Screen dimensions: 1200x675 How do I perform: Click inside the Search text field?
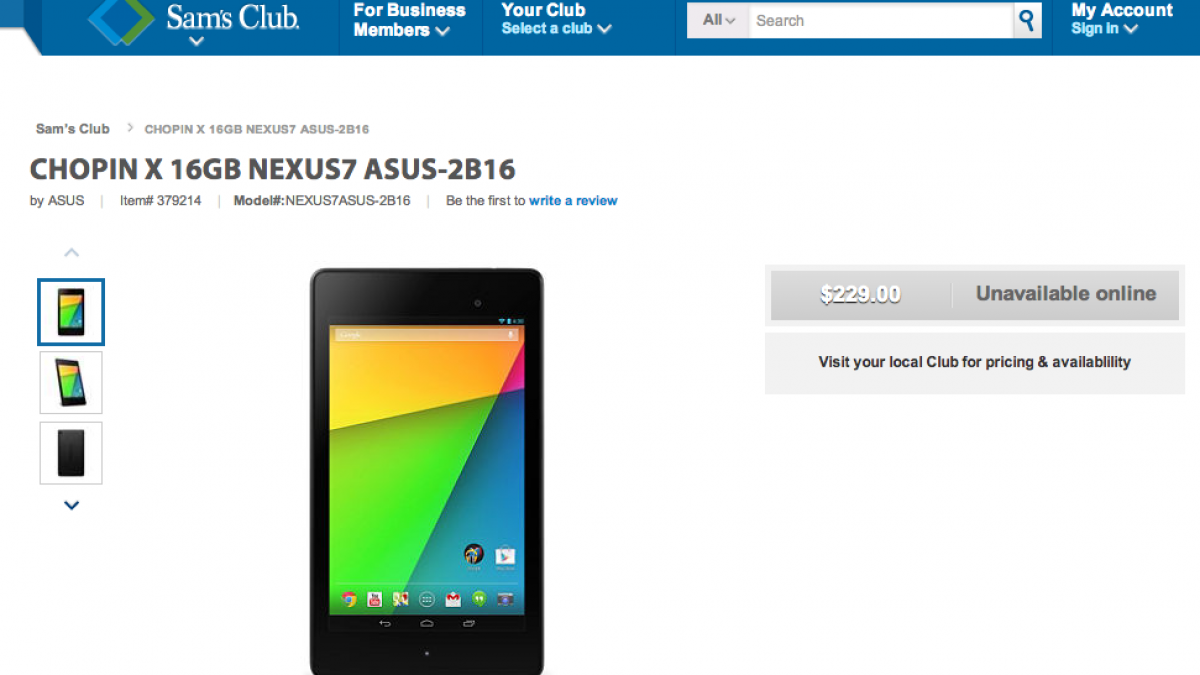pyautogui.click(x=880, y=20)
